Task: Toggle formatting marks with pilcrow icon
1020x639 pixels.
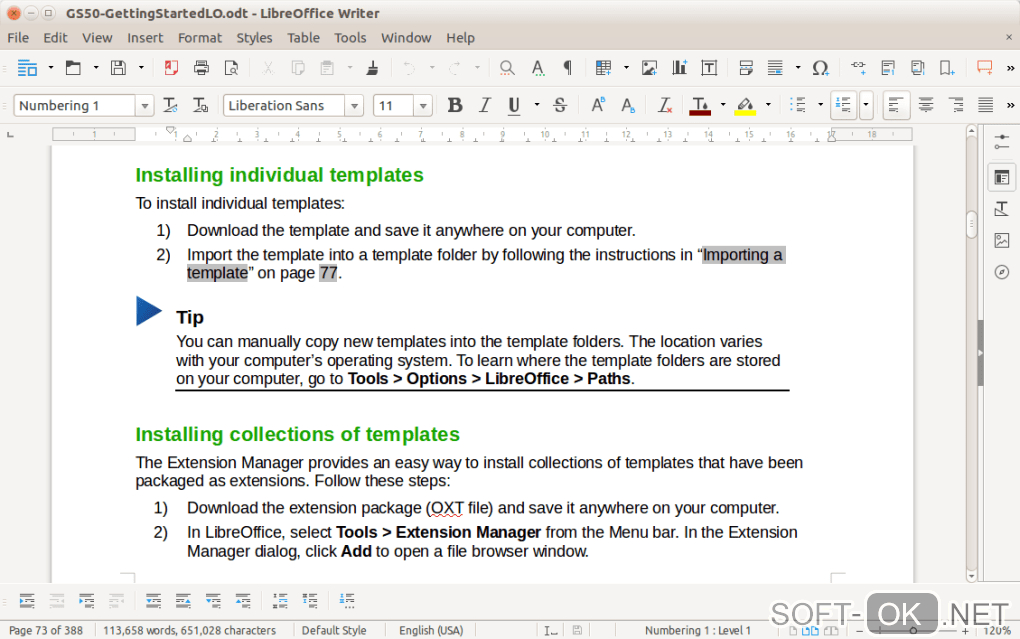Action: point(567,68)
